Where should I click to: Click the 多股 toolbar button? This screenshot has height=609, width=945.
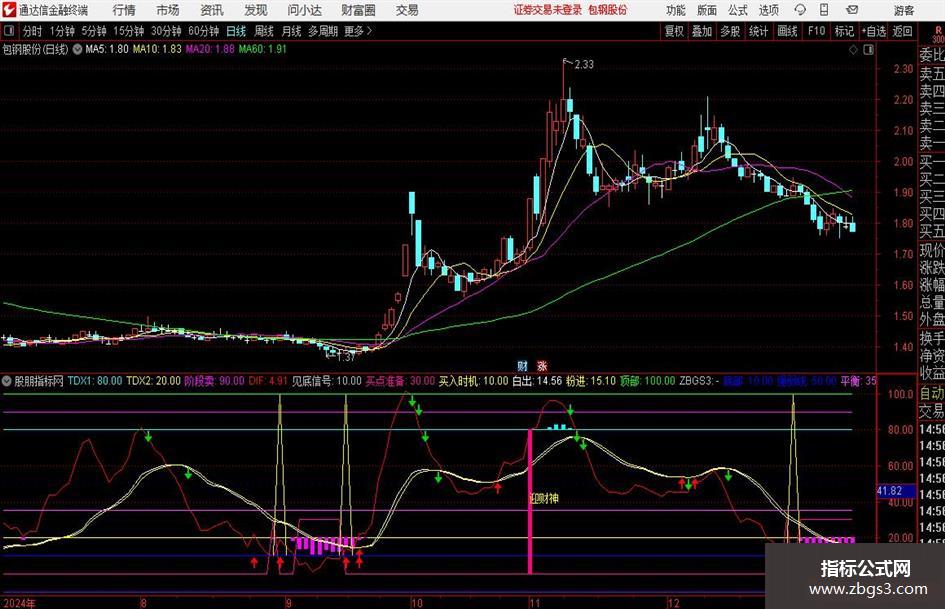pos(730,31)
